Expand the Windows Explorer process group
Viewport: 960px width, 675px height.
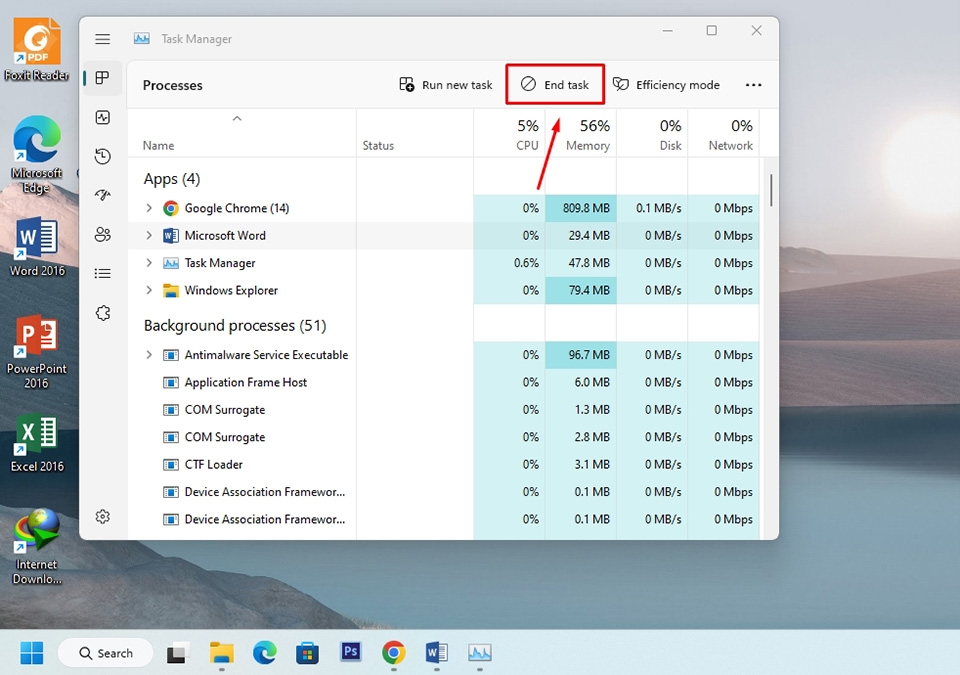pyautogui.click(x=148, y=290)
